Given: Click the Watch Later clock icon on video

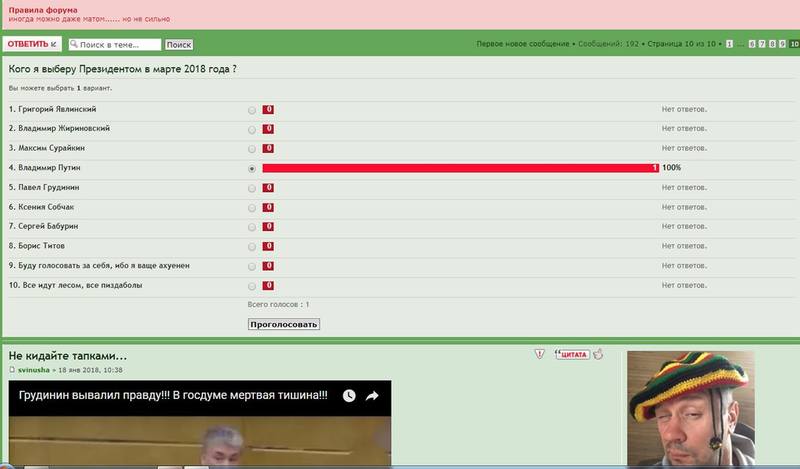Looking at the screenshot, I should 349,396.
